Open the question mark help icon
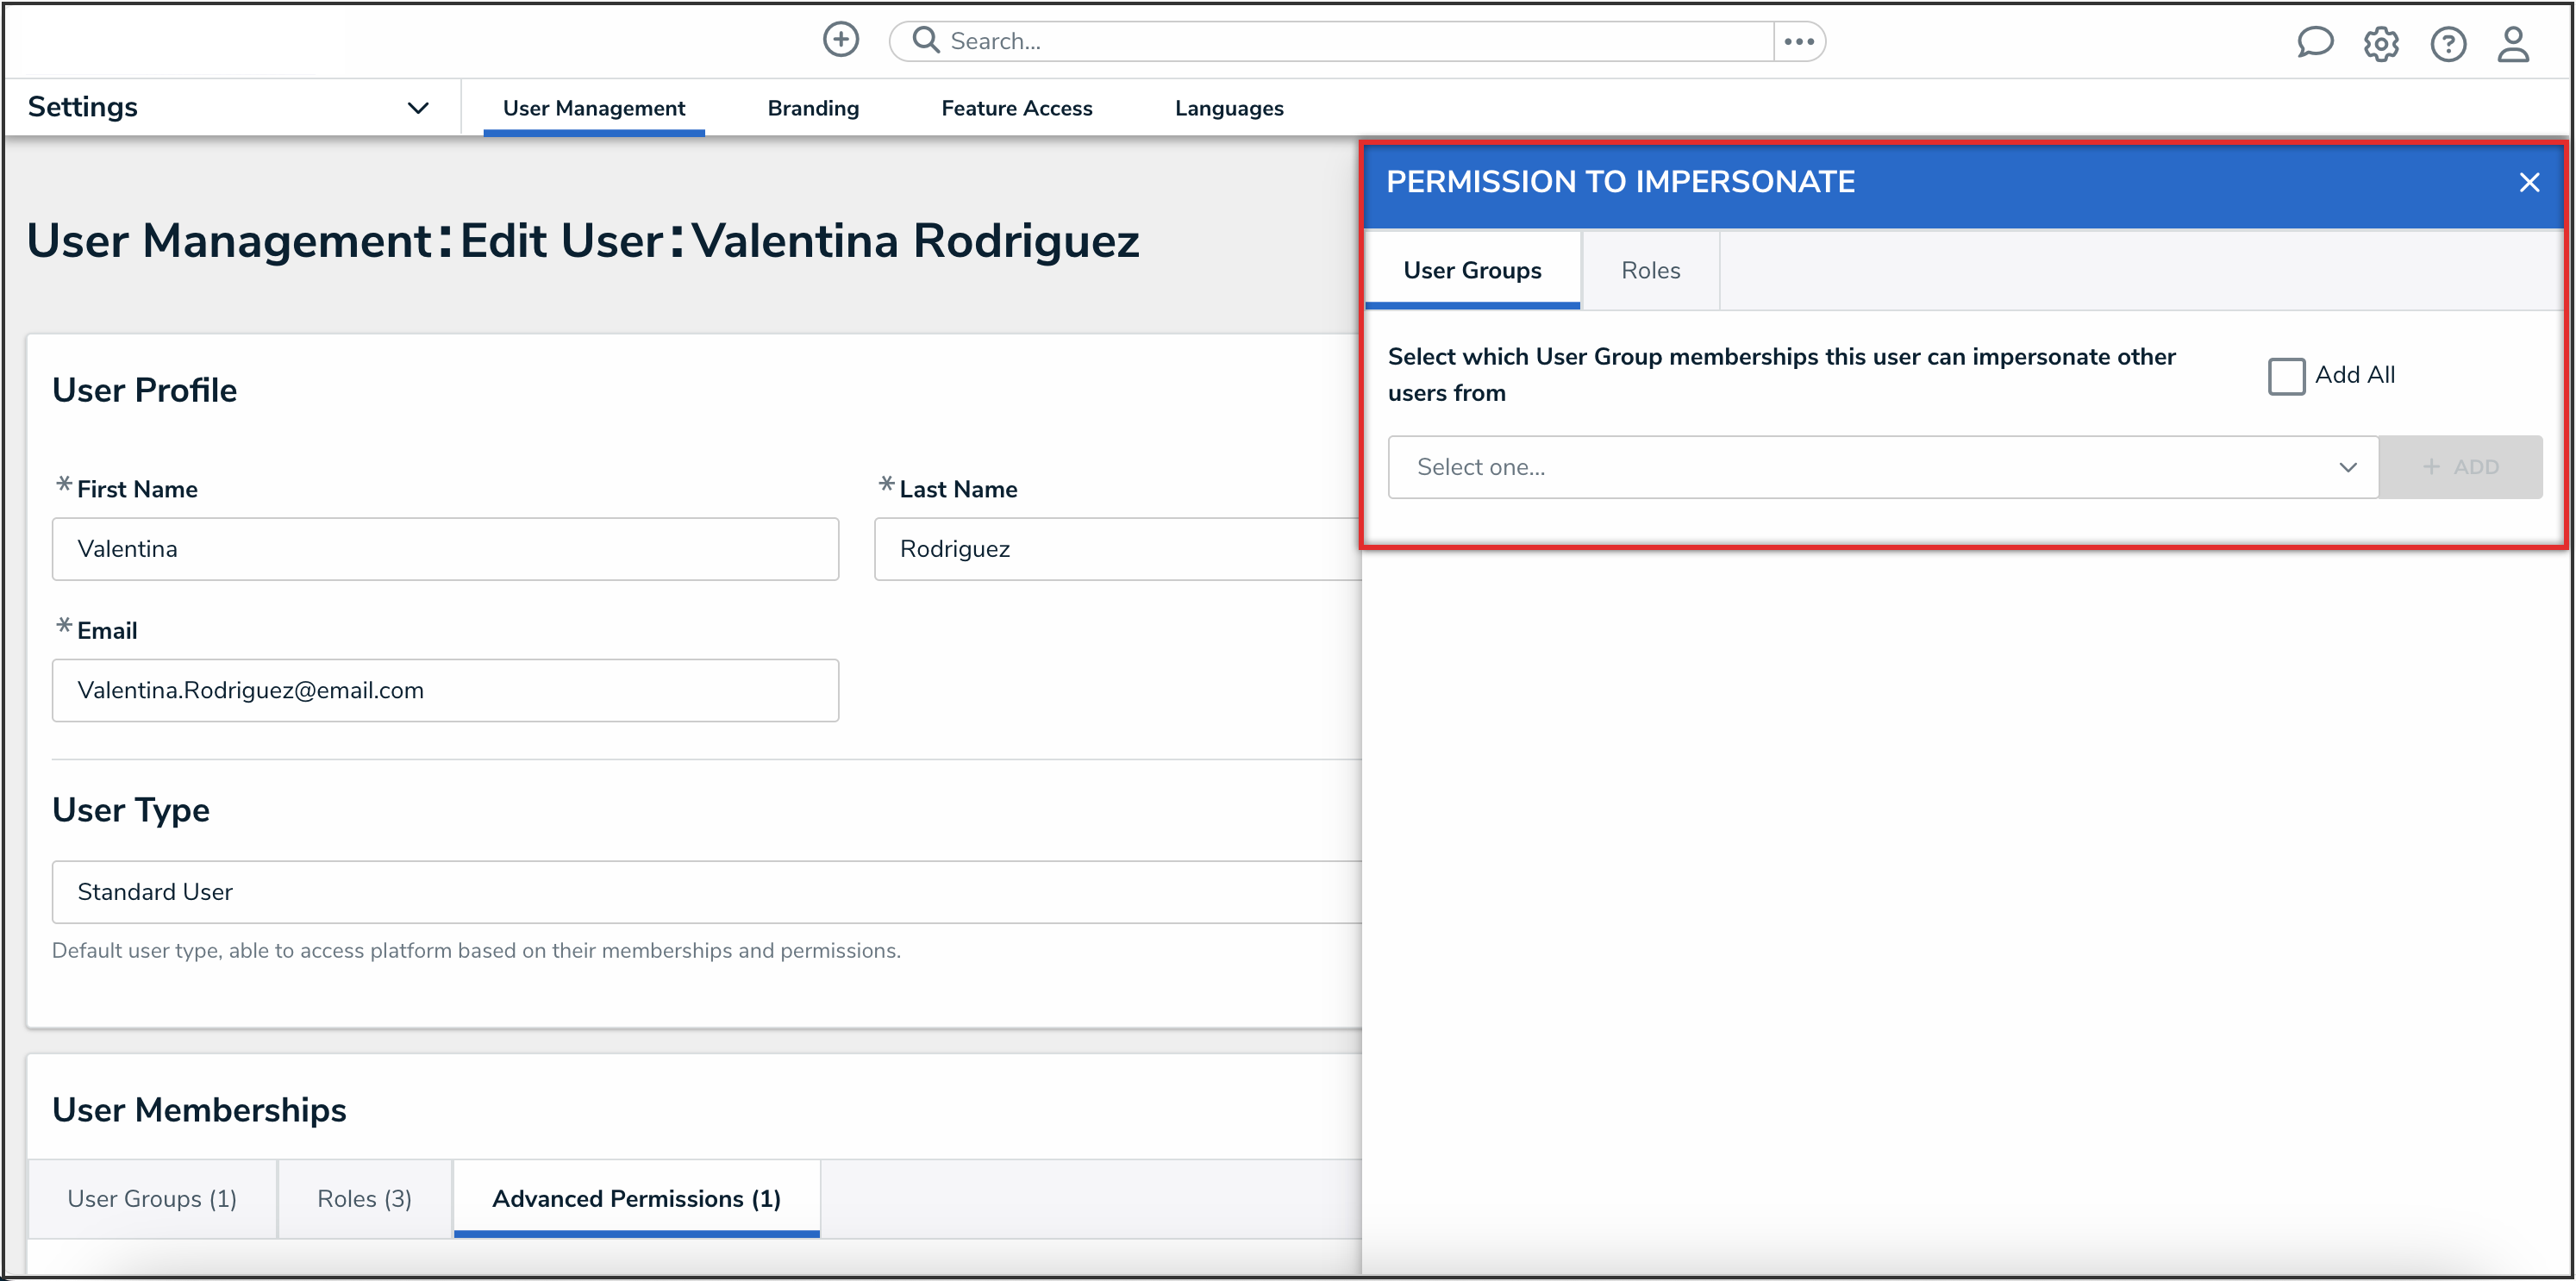Viewport: 2576px width, 1281px height. 2447,44
